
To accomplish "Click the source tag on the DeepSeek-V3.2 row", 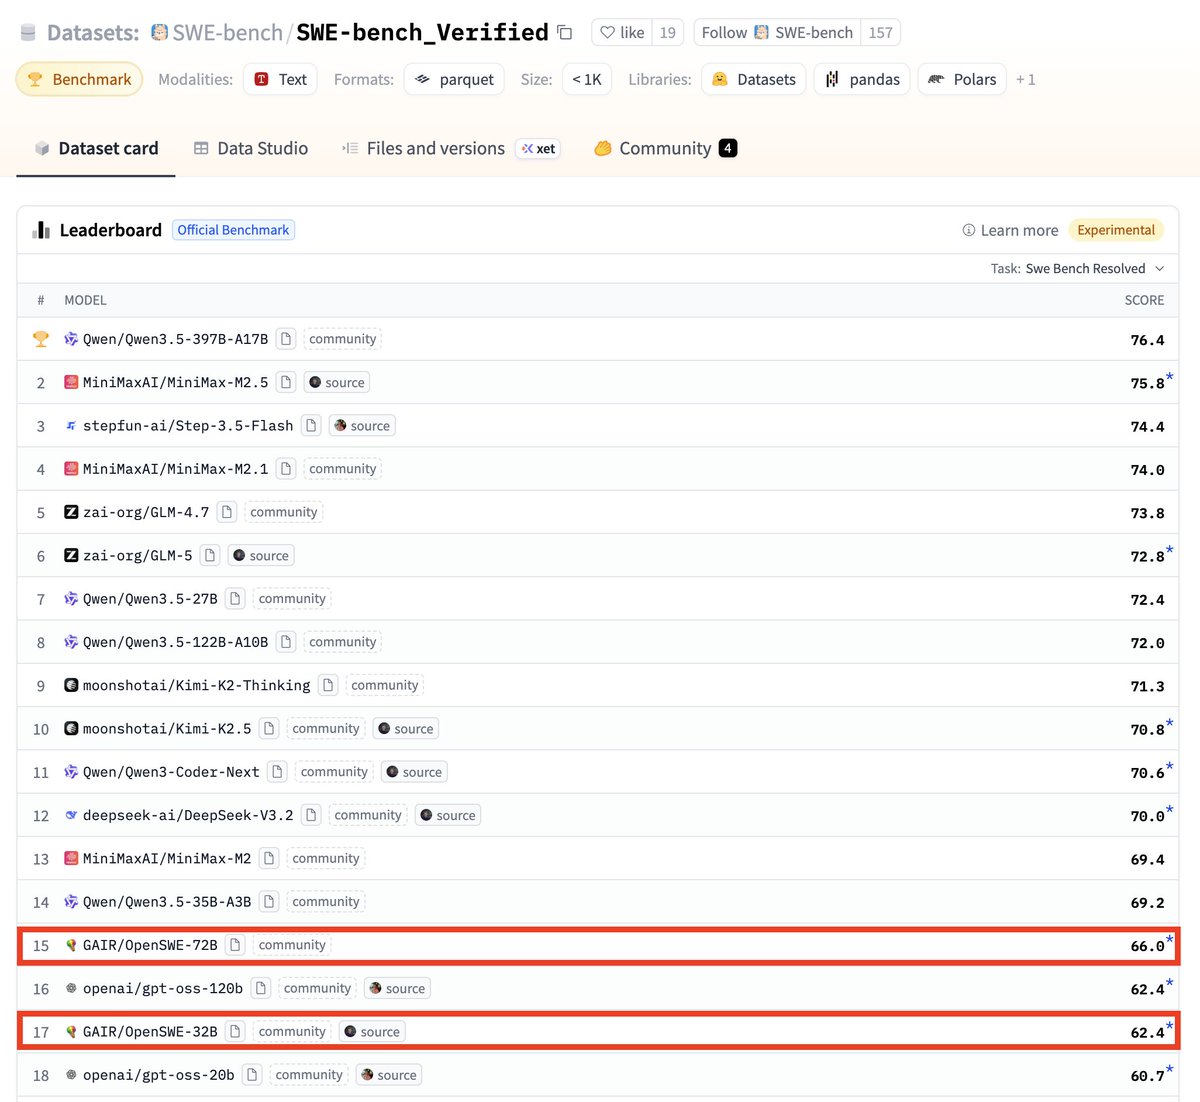I will (x=448, y=815).
